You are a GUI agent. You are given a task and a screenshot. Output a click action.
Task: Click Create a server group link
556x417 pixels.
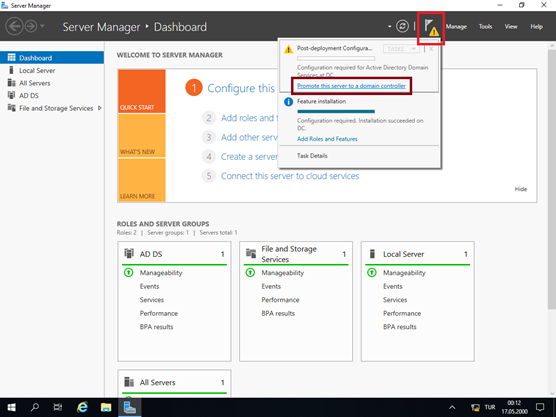pyautogui.click(x=249, y=156)
